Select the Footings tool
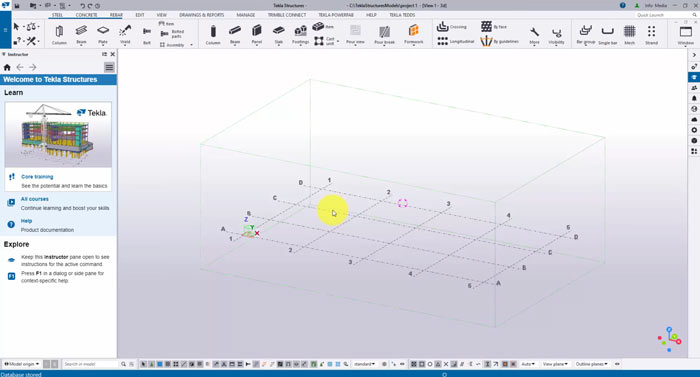Screen dimensions: 700x377 pyautogui.click(x=300, y=34)
